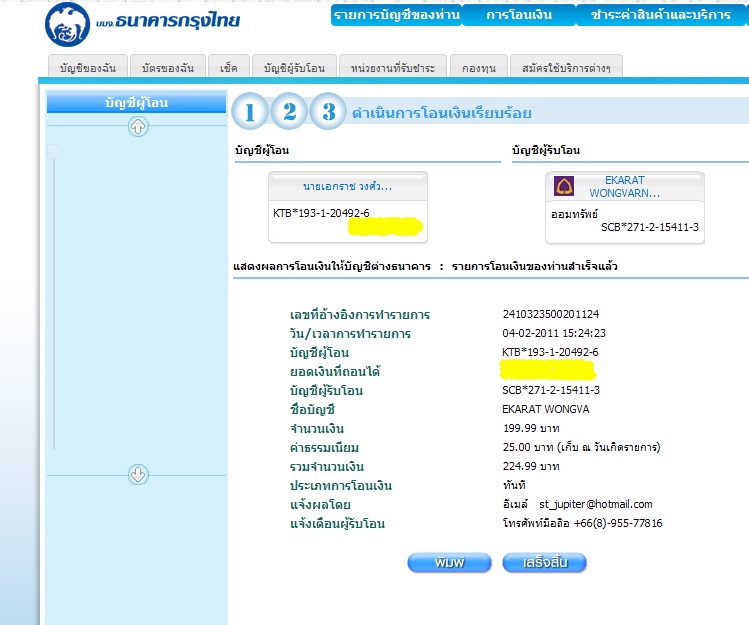
Task: Click transaction date 04-02-2011 15:24:23
Action: coord(554,333)
